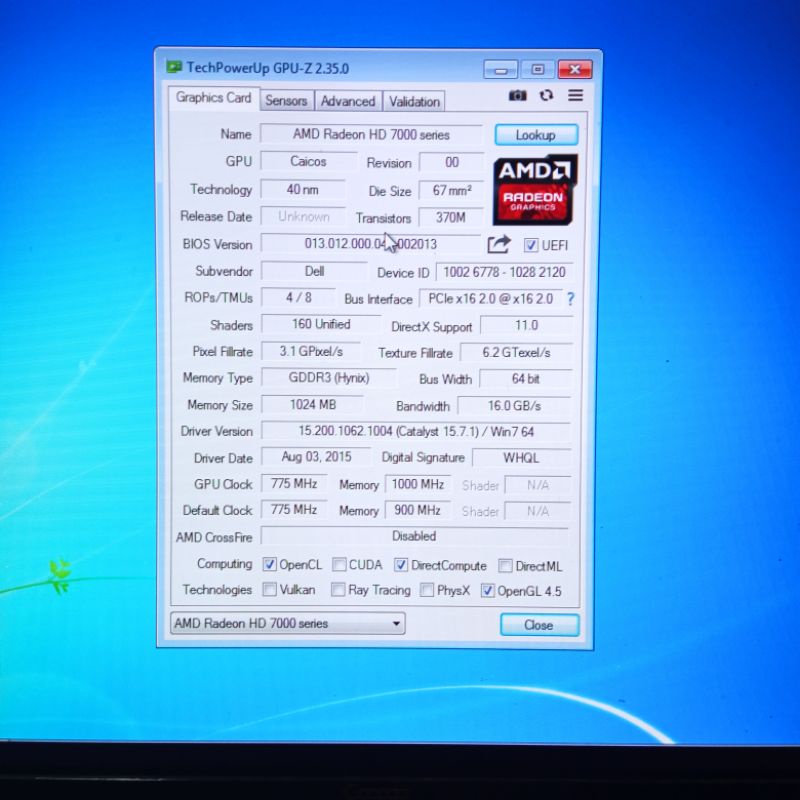The image size is (800, 800).
Task: Switch to the Advanced tab
Action: pos(347,101)
